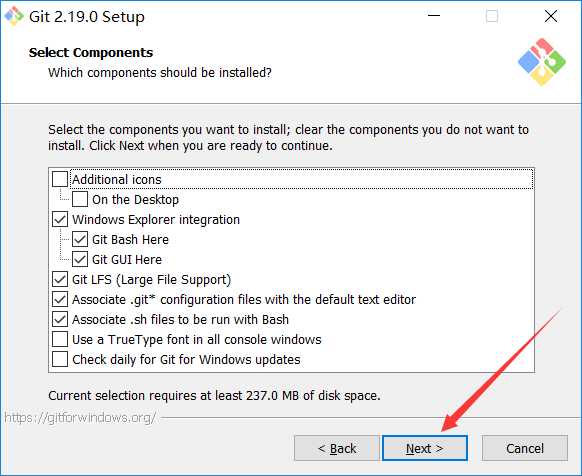
Task: Enable TrueType font in console windows
Action: pos(60,339)
